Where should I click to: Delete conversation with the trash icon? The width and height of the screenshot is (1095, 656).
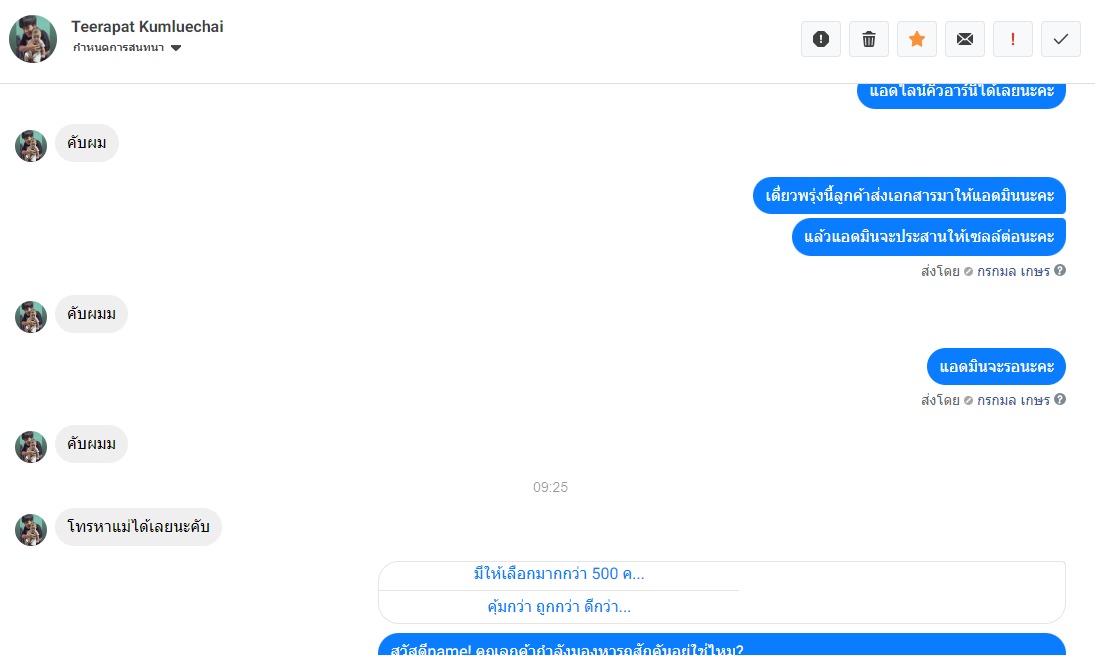click(x=869, y=39)
